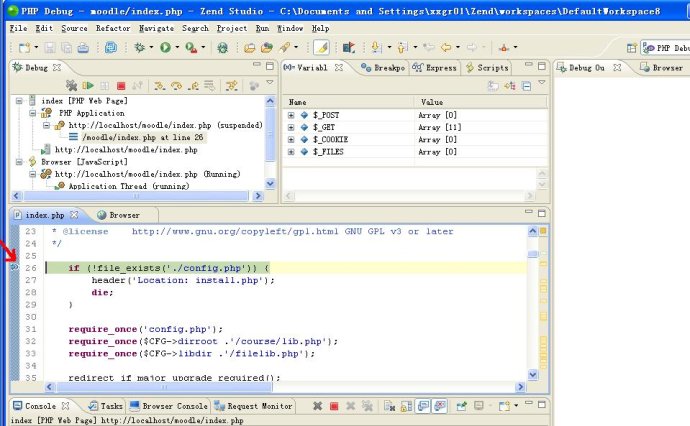The height and width of the screenshot is (426, 690).
Task: Click the red Terminate icon in Debug view
Action: 121,86
